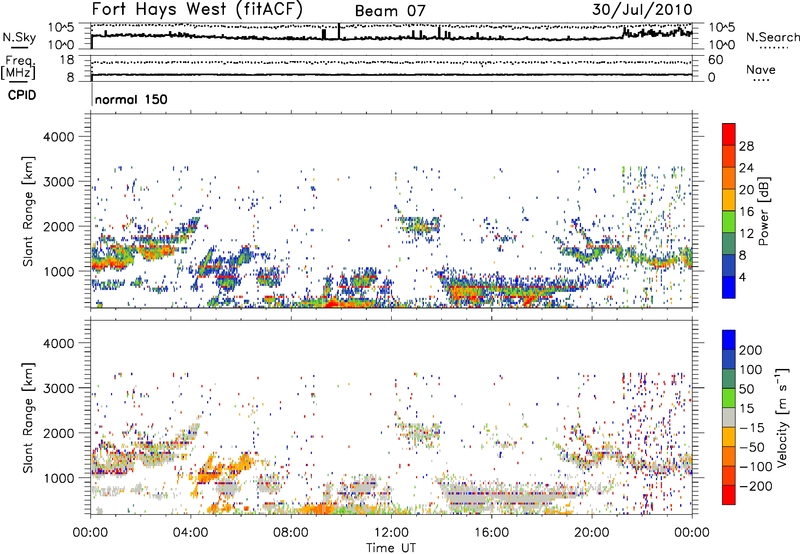Click the '12:00' time axis label
800x554 pixels.
391,533
